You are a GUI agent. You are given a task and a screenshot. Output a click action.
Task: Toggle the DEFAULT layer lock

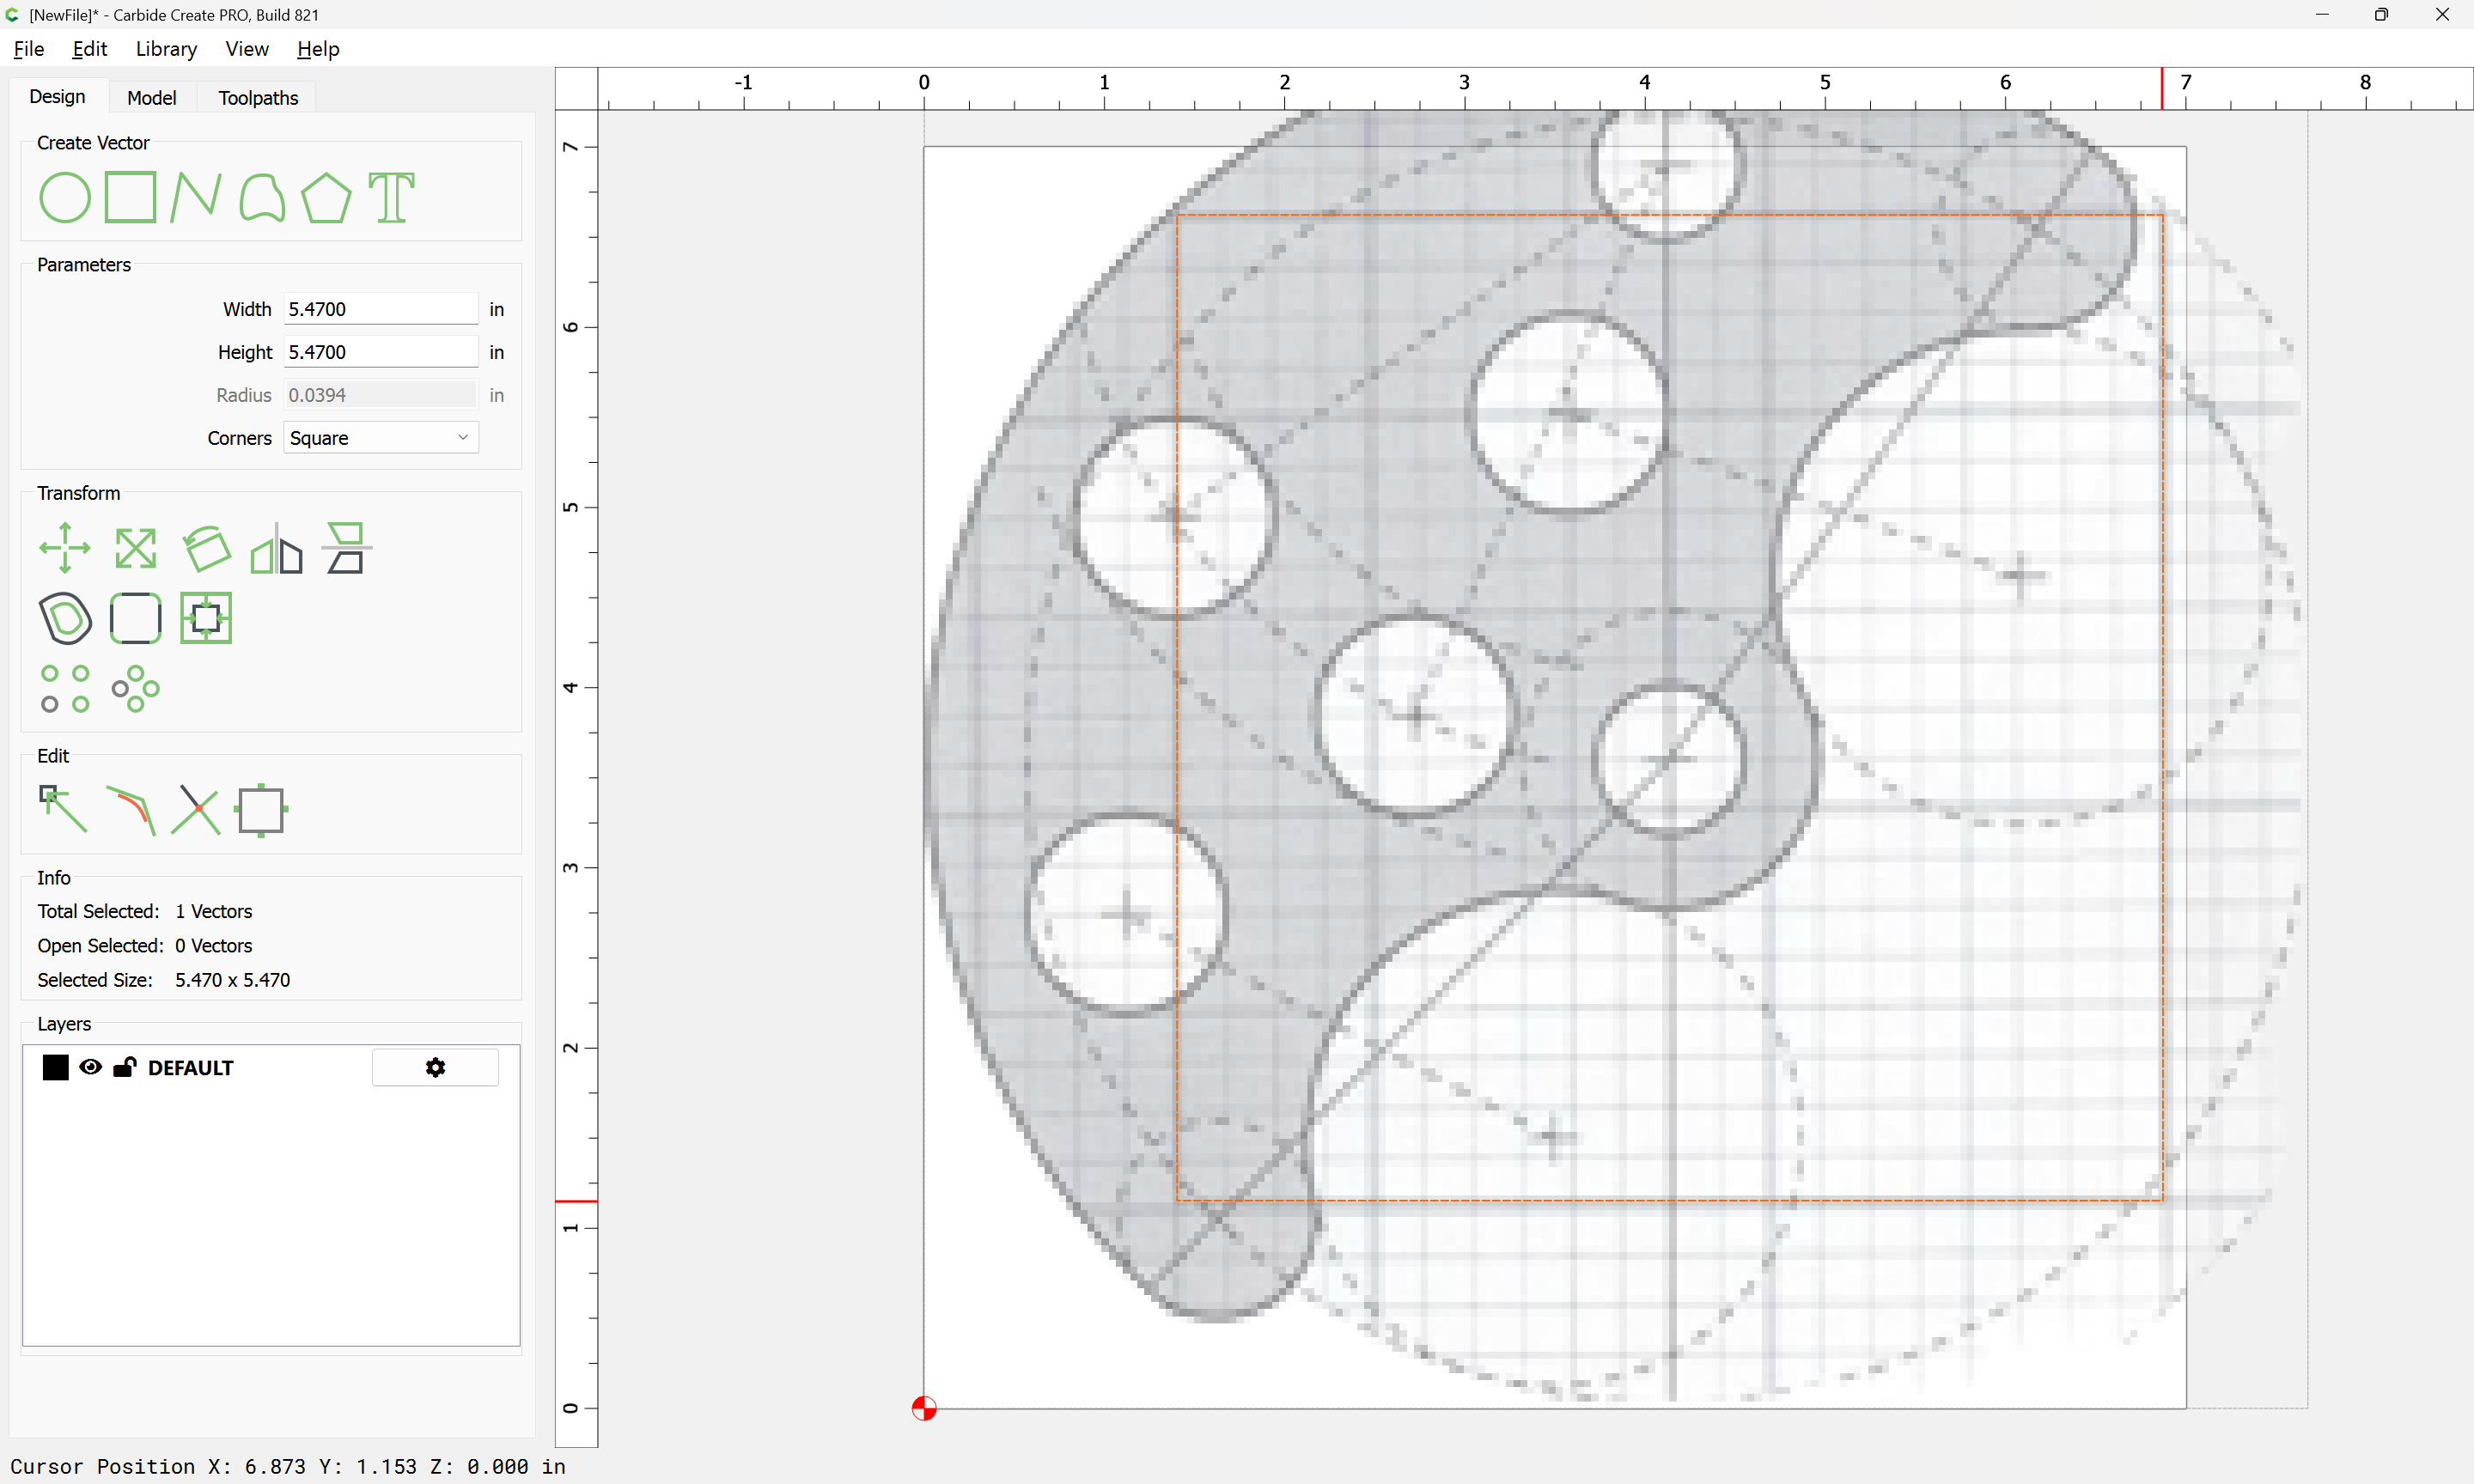(125, 1067)
